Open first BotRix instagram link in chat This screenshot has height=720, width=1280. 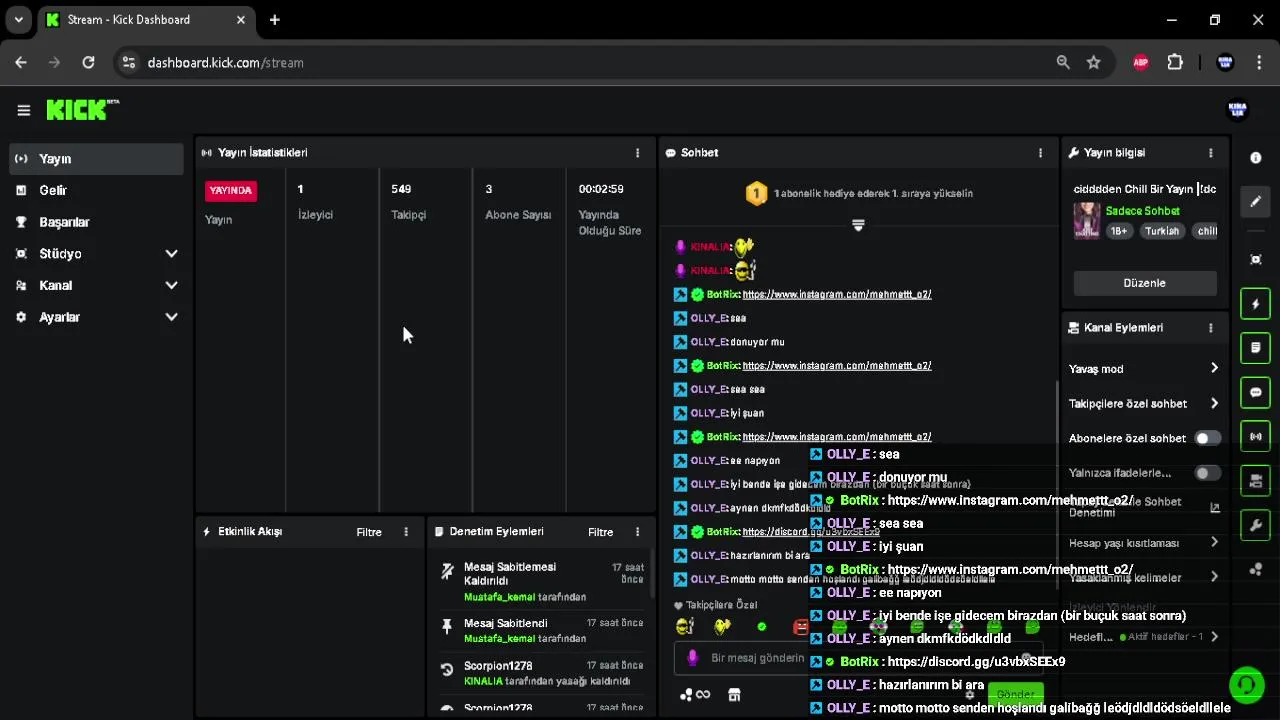click(x=837, y=294)
